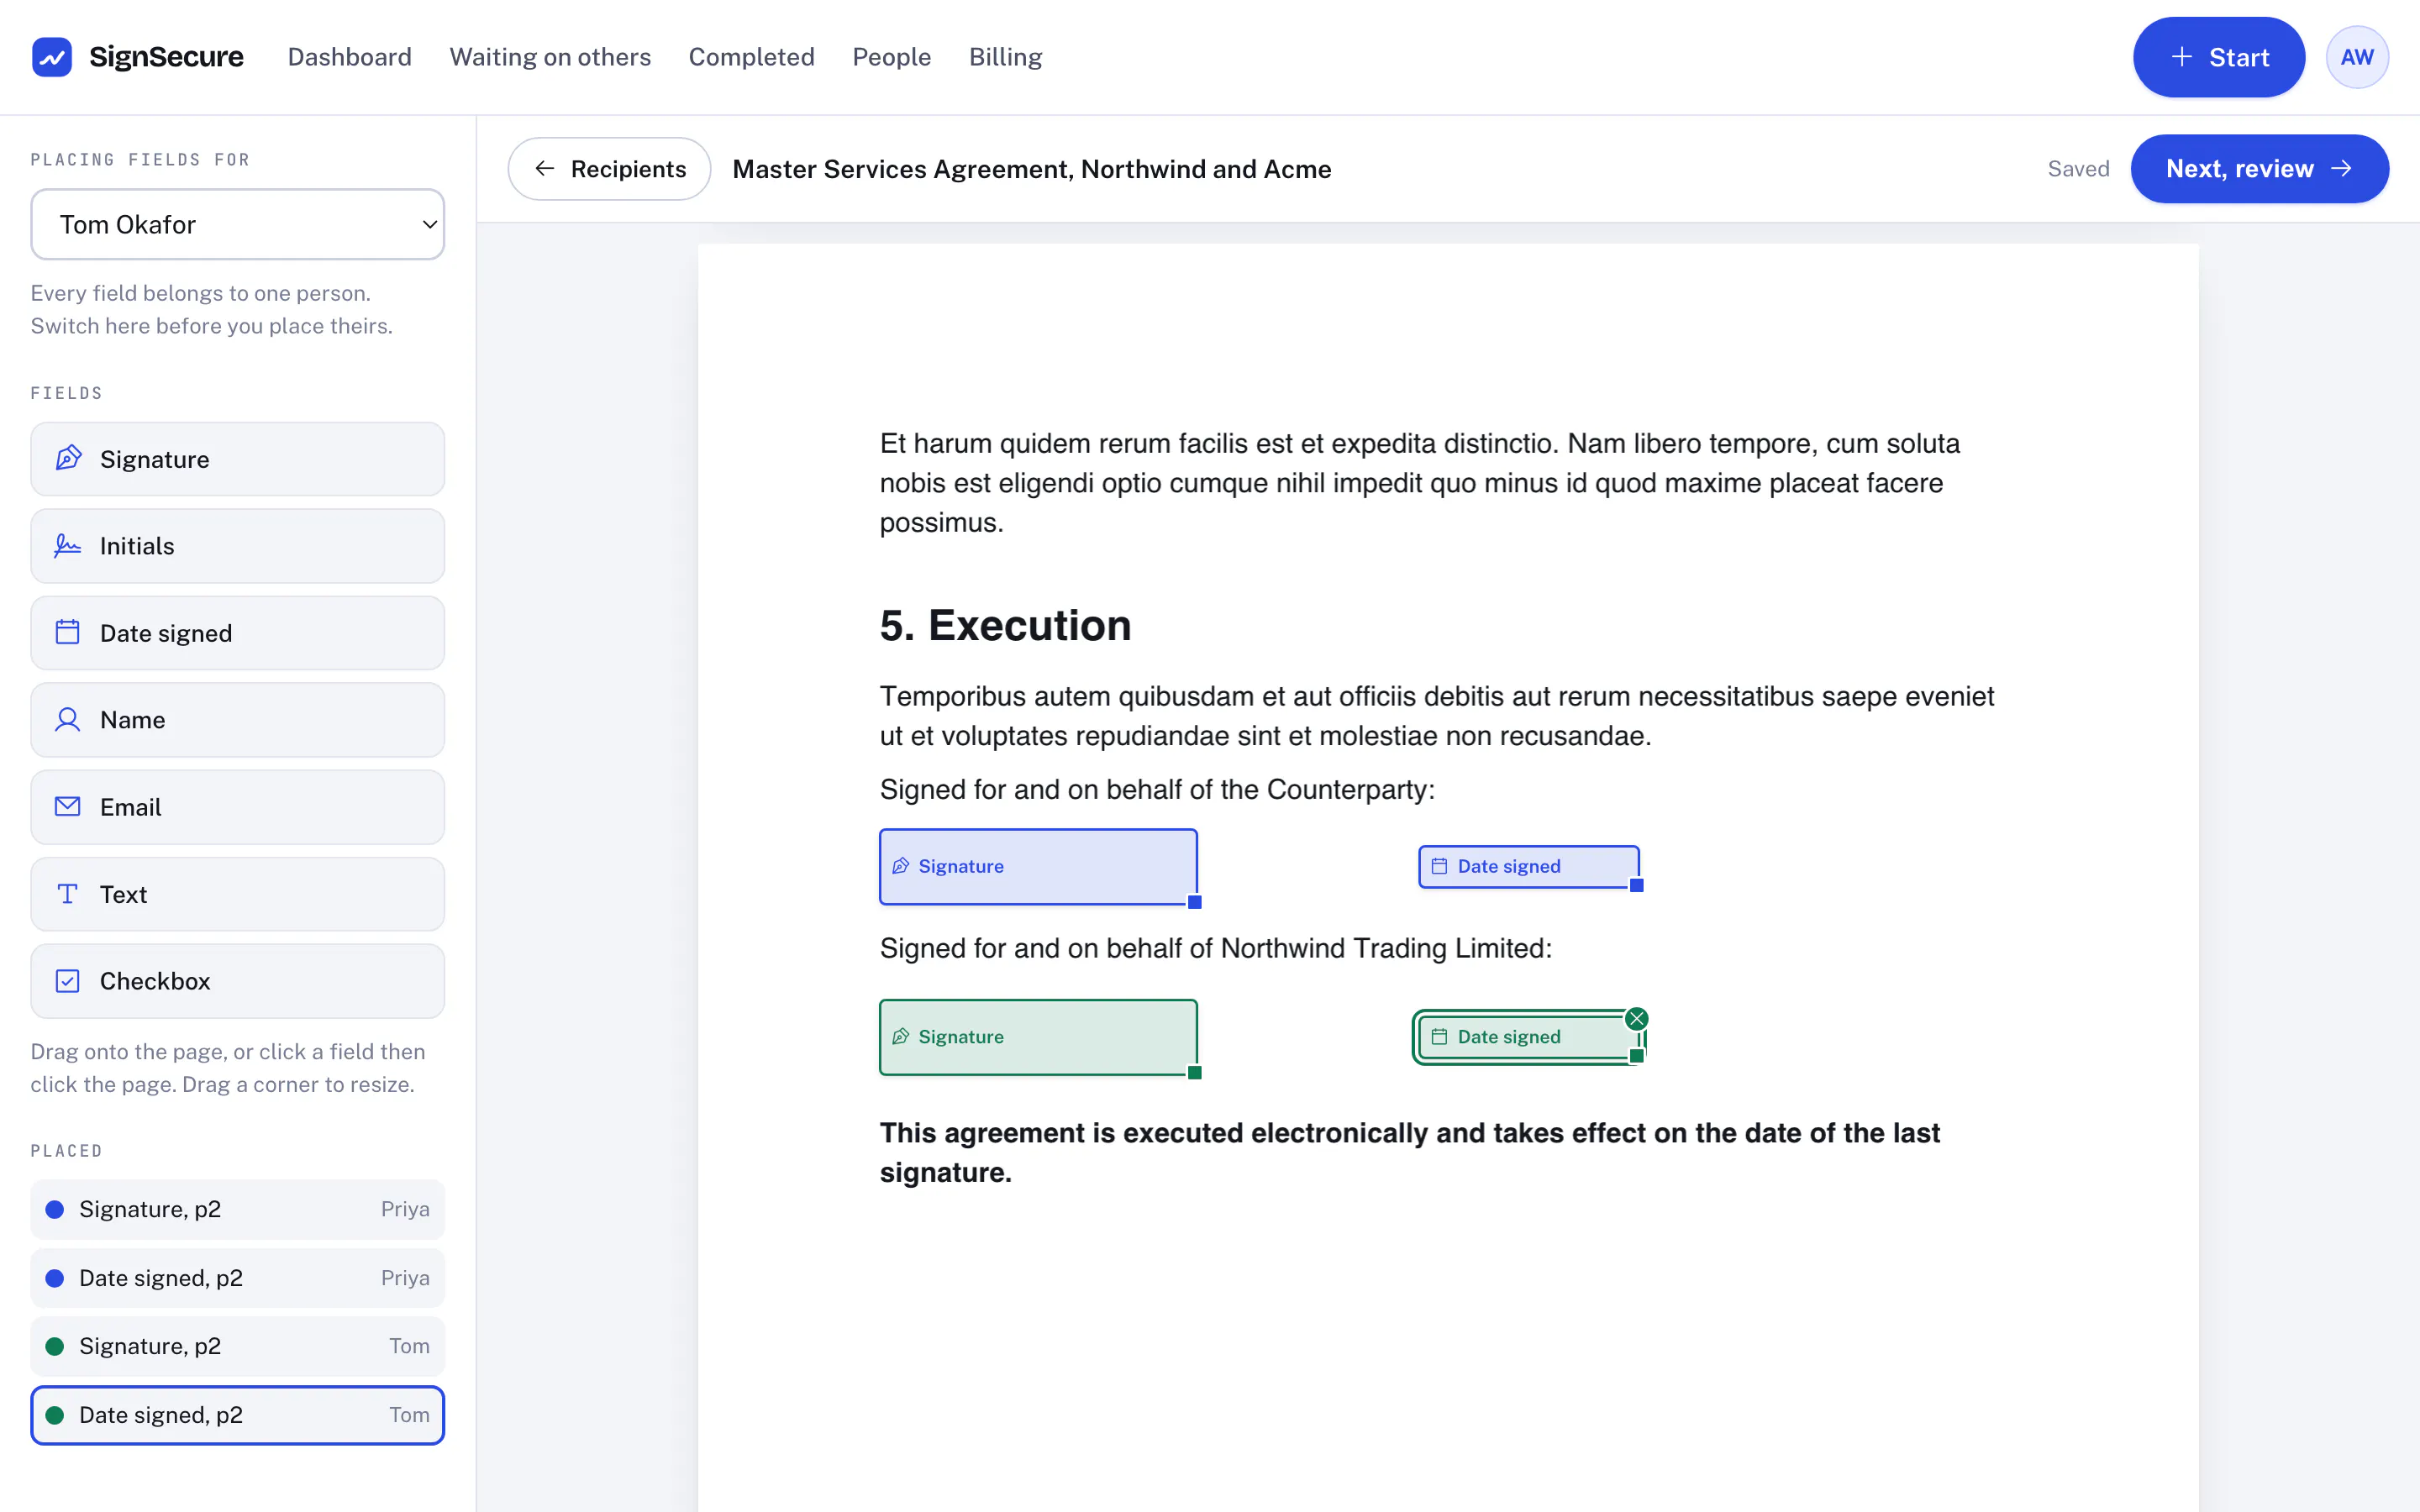Click 'Signed for and on behalf of the Counterparty' line

pos(1157,789)
